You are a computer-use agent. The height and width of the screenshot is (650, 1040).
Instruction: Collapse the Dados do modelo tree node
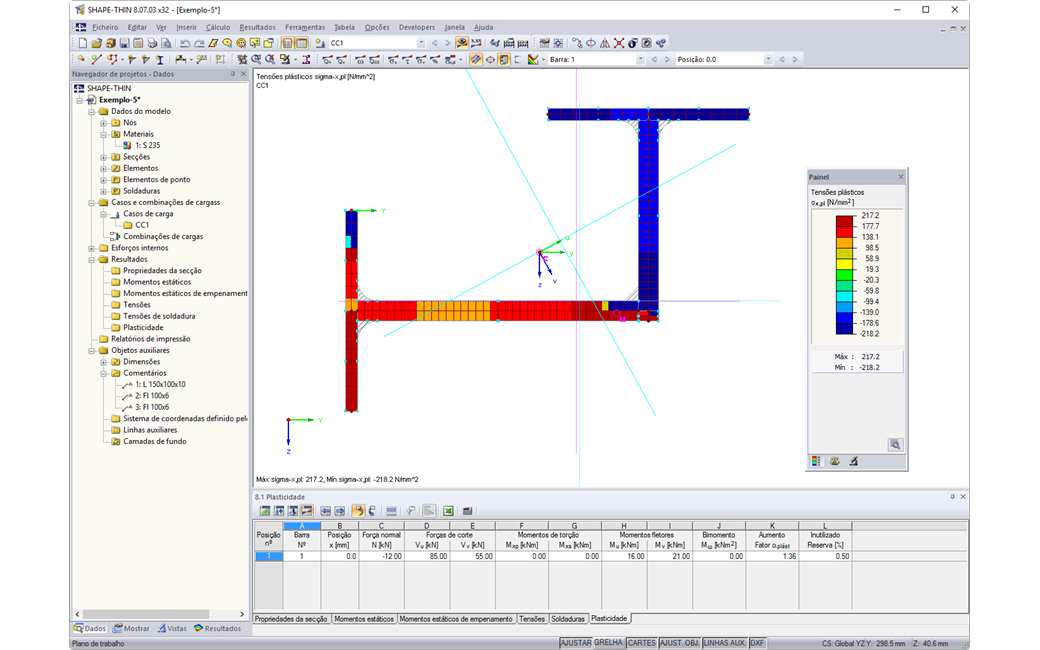[x=92, y=111]
